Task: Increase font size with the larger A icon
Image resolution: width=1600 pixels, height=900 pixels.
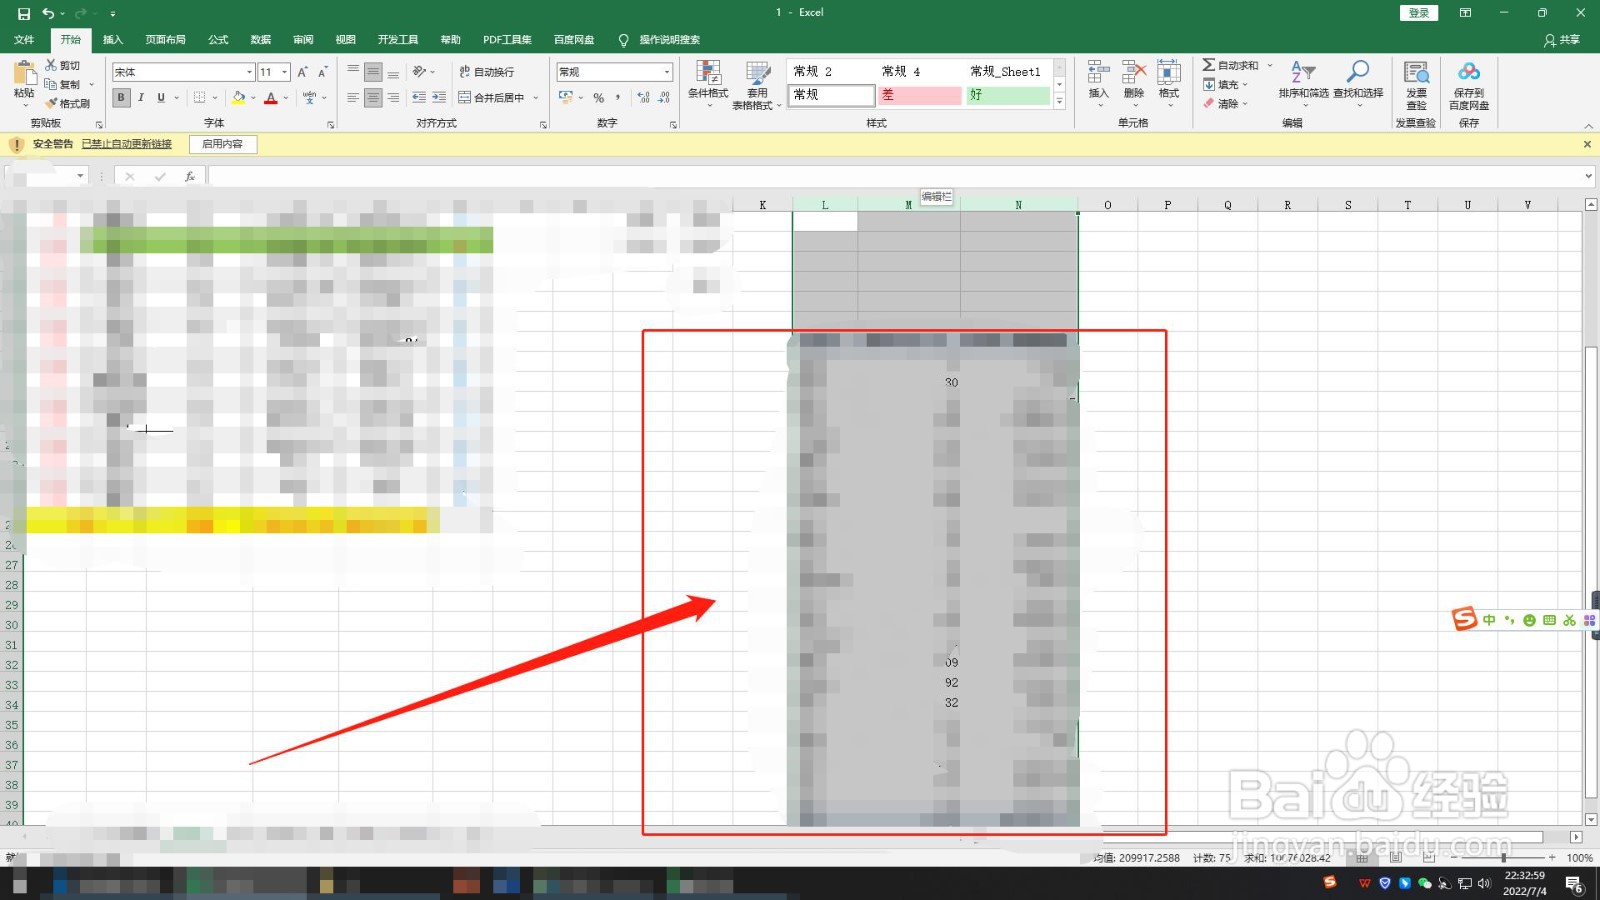Action: [302, 72]
